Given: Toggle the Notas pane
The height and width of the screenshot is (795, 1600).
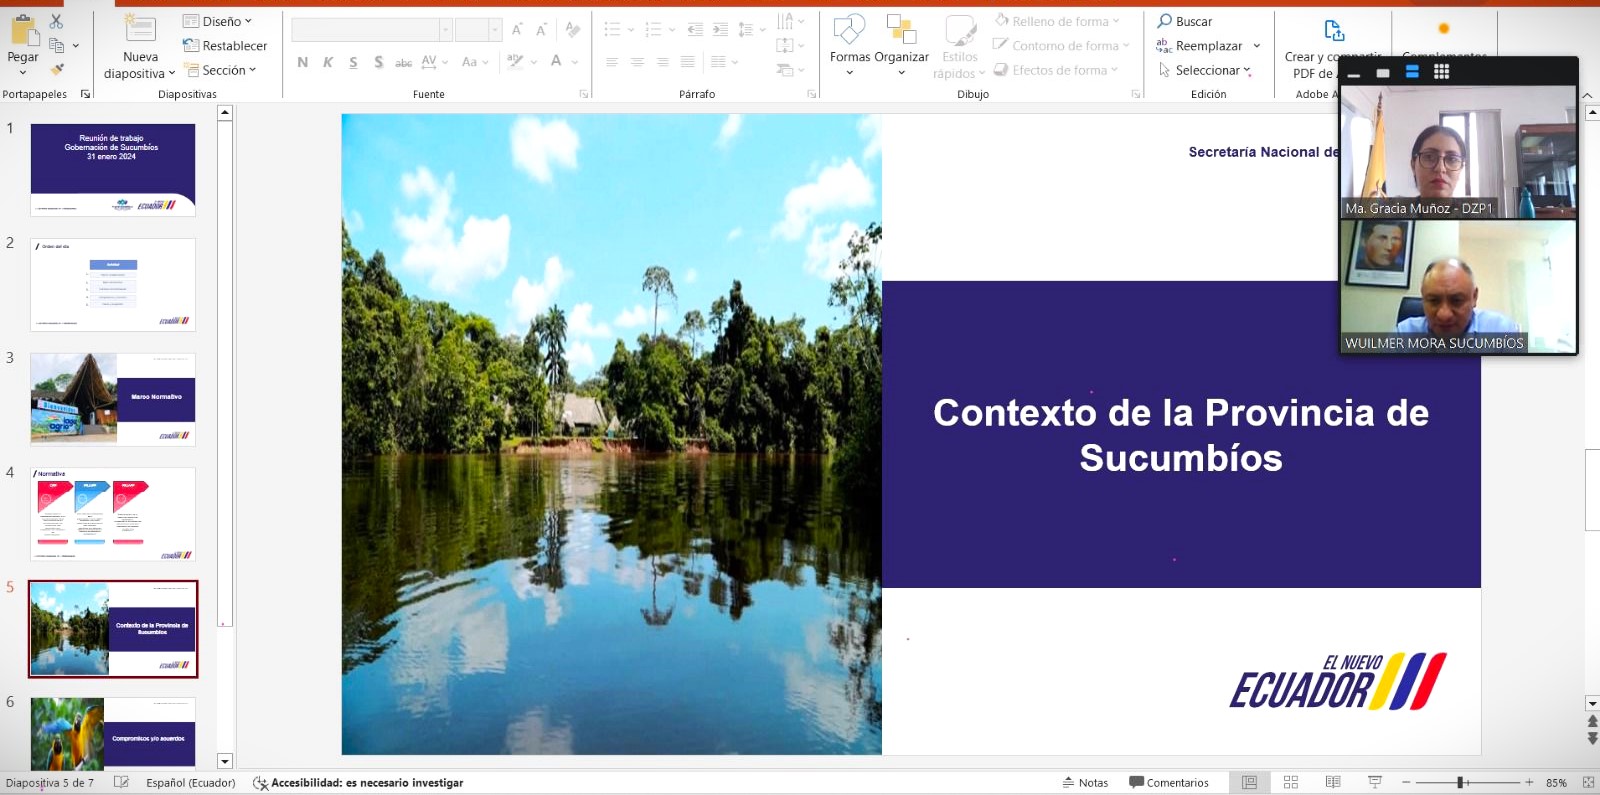Looking at the screenshot, I should pos(1085,782).
